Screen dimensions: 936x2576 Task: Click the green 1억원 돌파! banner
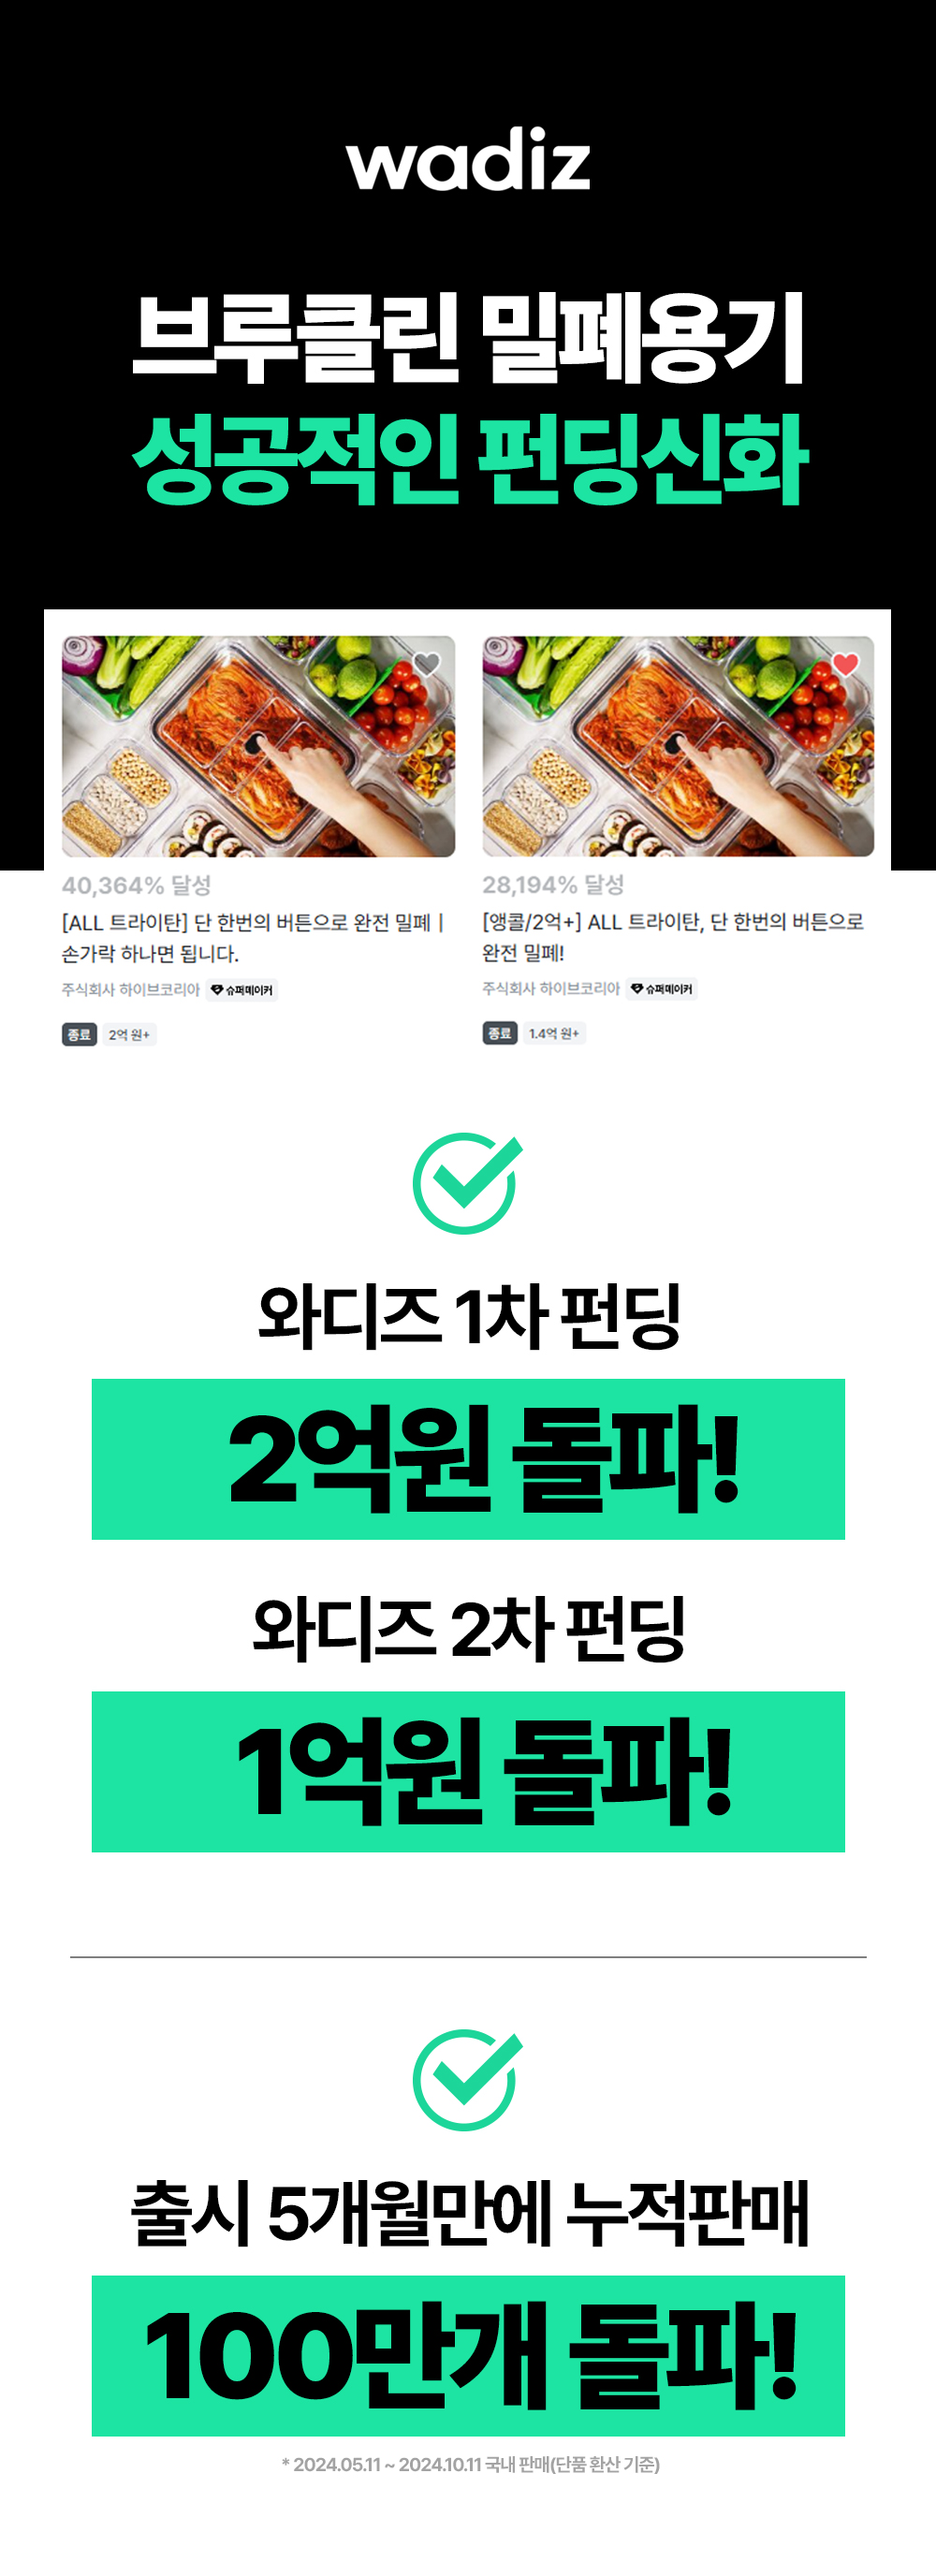coord(468,1772)
